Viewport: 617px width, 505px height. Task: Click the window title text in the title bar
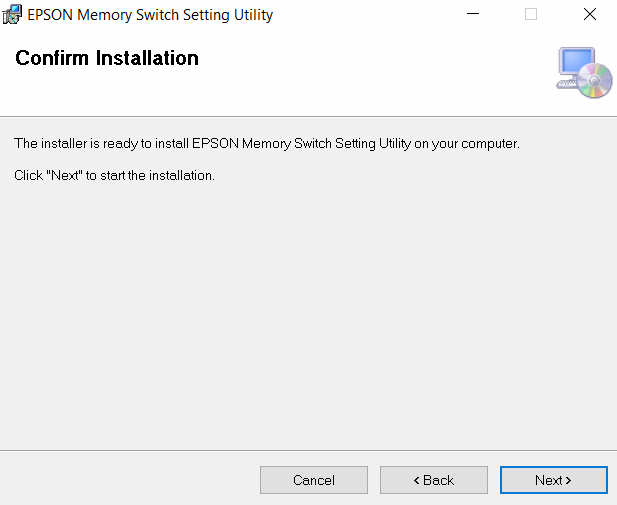tap(150, 15)
